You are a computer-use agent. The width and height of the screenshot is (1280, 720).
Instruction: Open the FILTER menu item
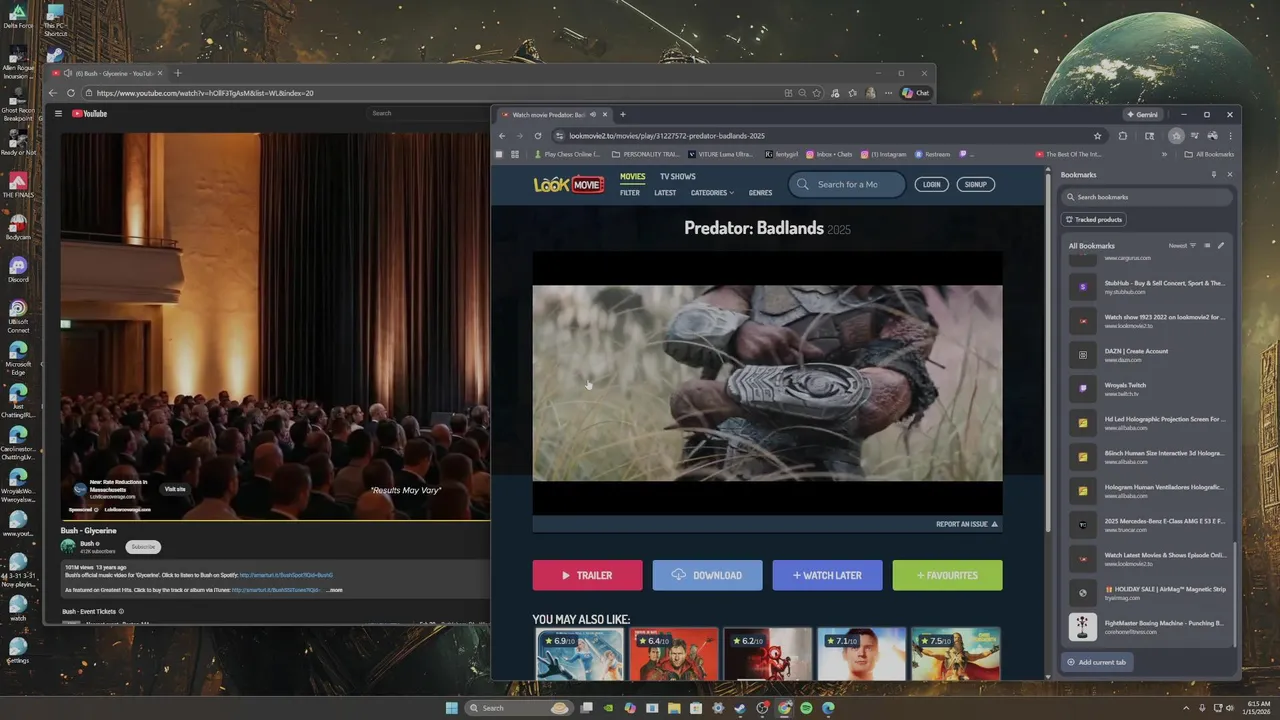(630, 193)
